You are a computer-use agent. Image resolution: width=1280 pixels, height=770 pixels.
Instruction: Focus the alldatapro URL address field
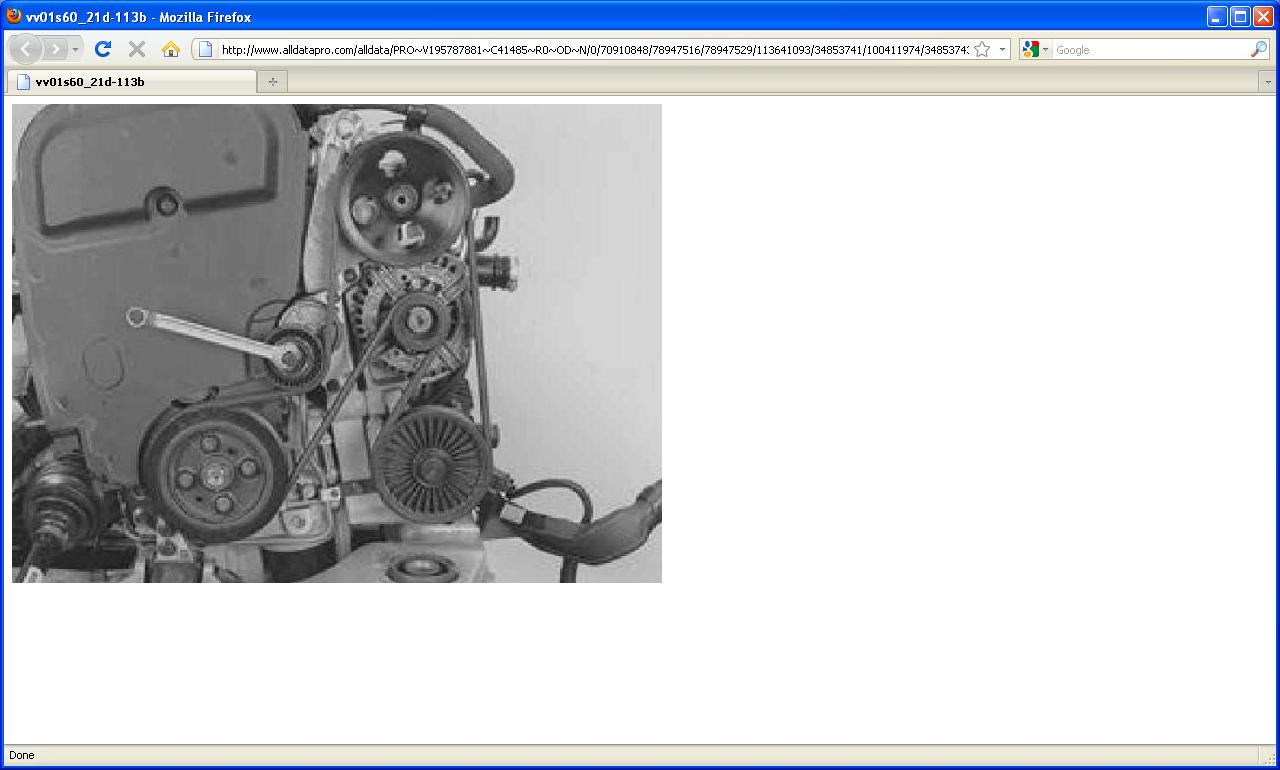[x=594, y=50]
